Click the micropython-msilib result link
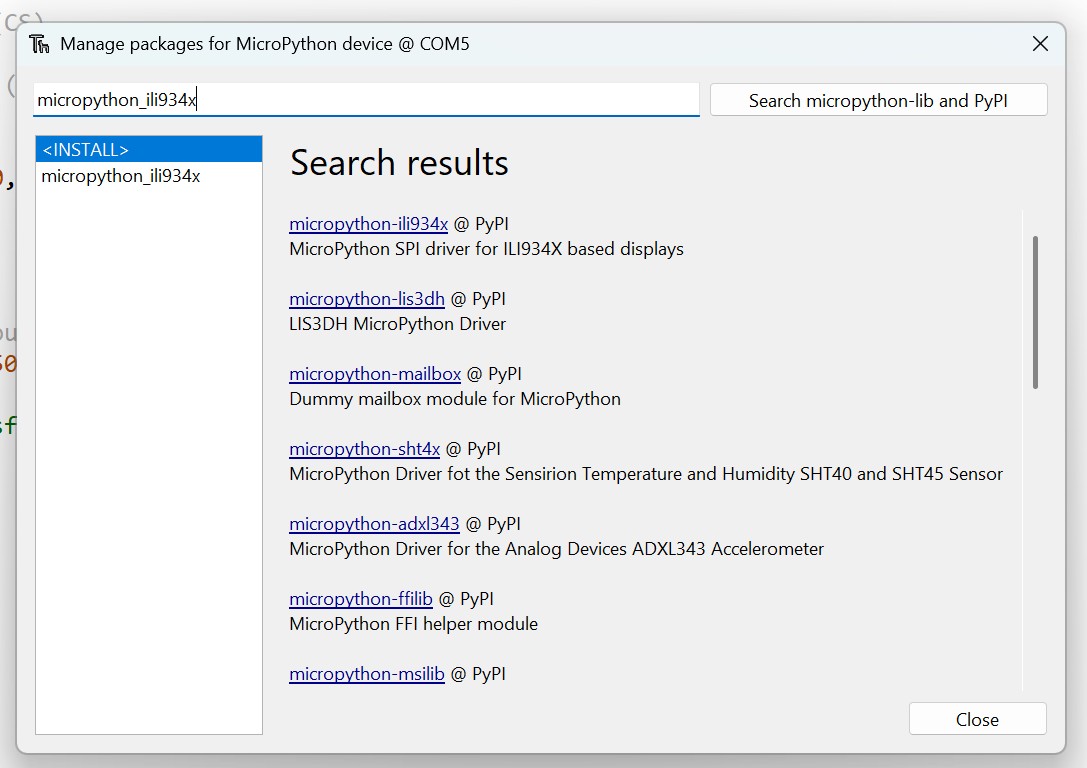Image resolution: width=1087 pixels, height=768 pixels. [x=366, y=674]
